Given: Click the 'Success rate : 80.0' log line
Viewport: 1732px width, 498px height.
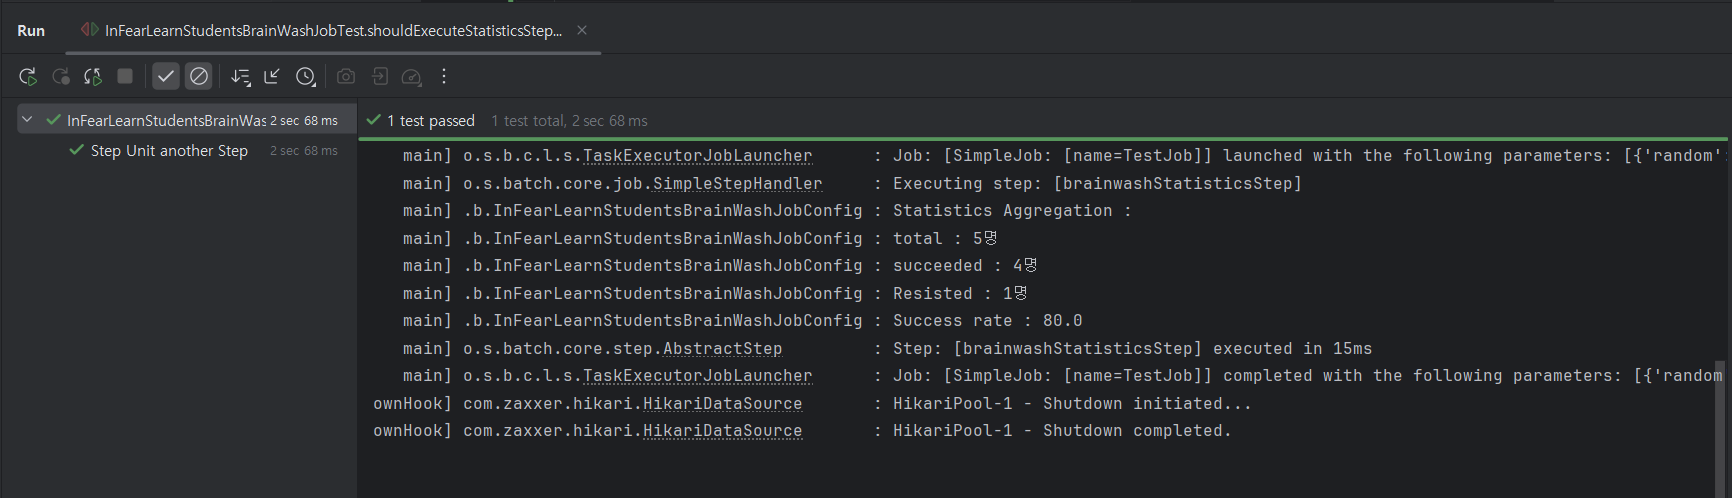Looking at the screenshot, I should (988, 321).
